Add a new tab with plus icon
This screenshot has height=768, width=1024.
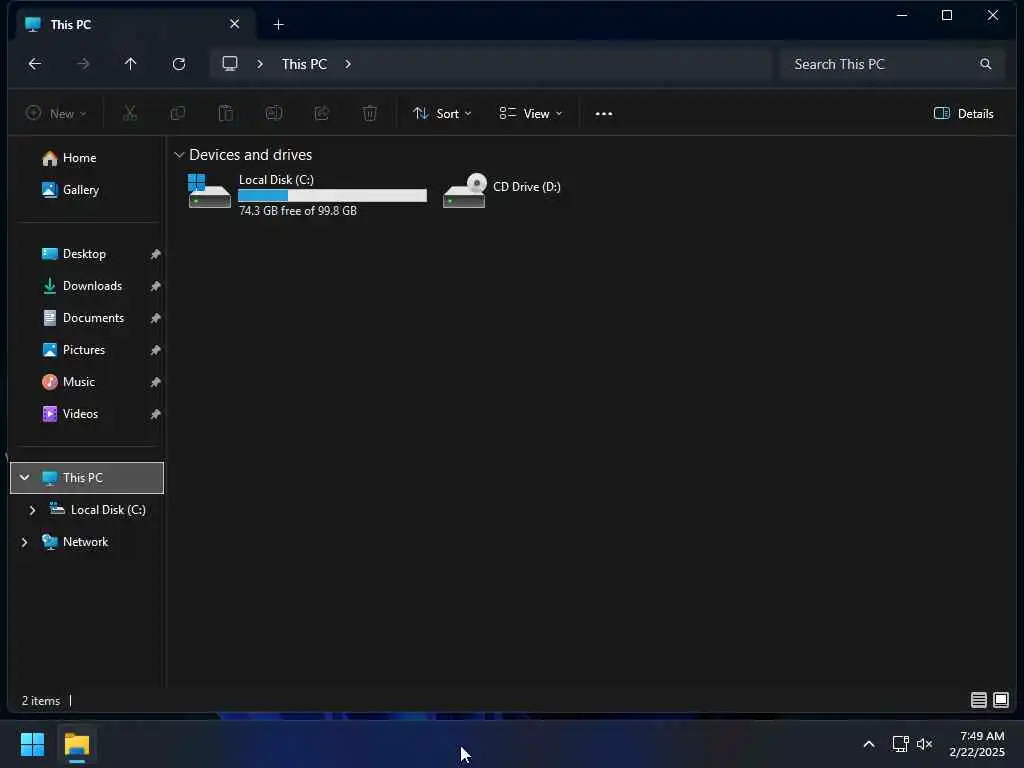coord(279,24)
